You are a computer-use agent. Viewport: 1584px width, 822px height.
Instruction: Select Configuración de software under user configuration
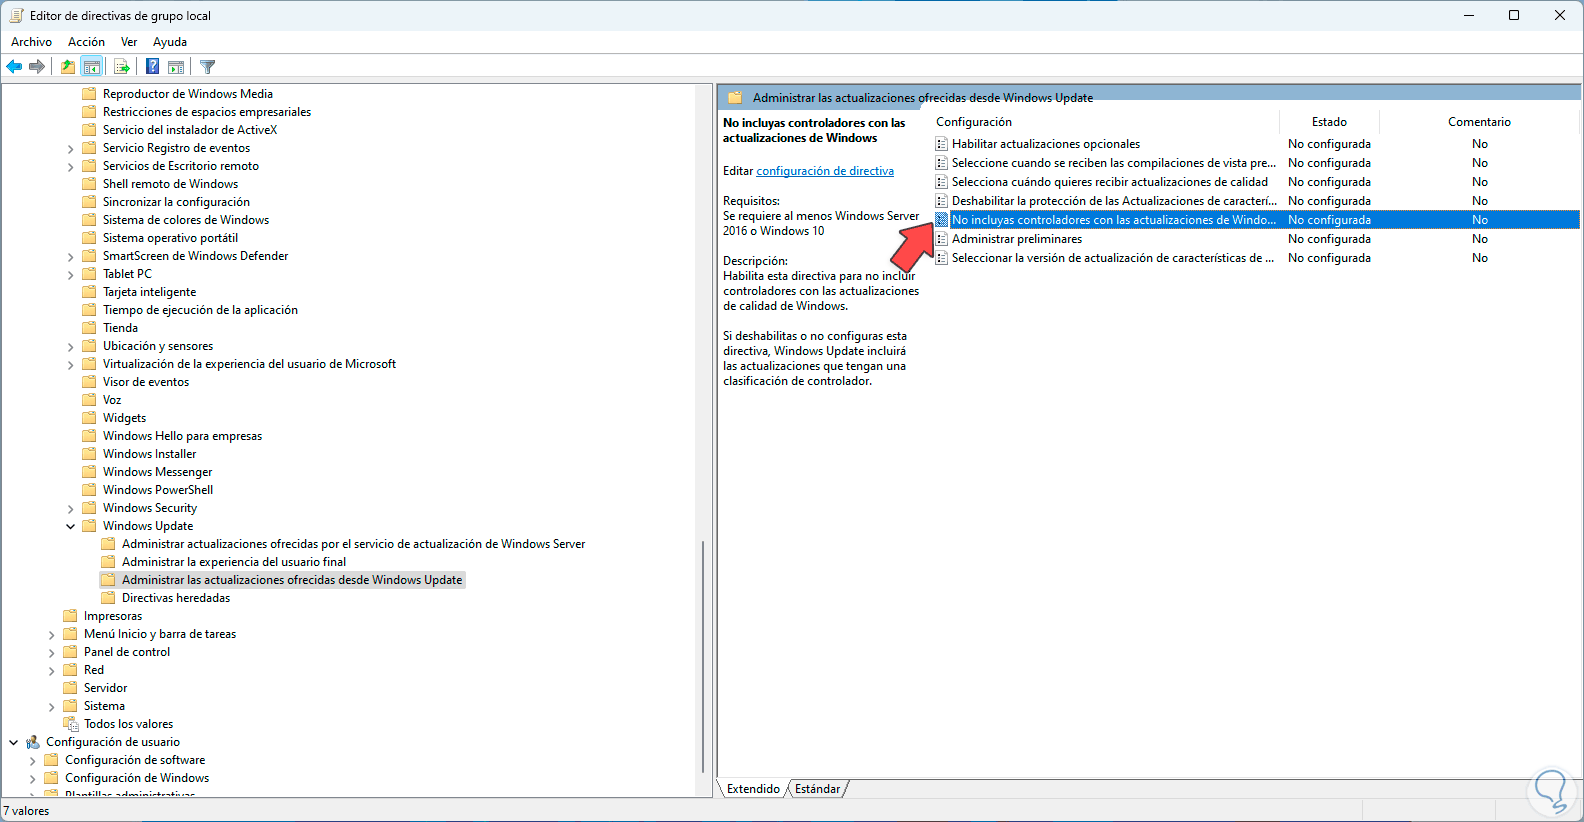point(135,760)
